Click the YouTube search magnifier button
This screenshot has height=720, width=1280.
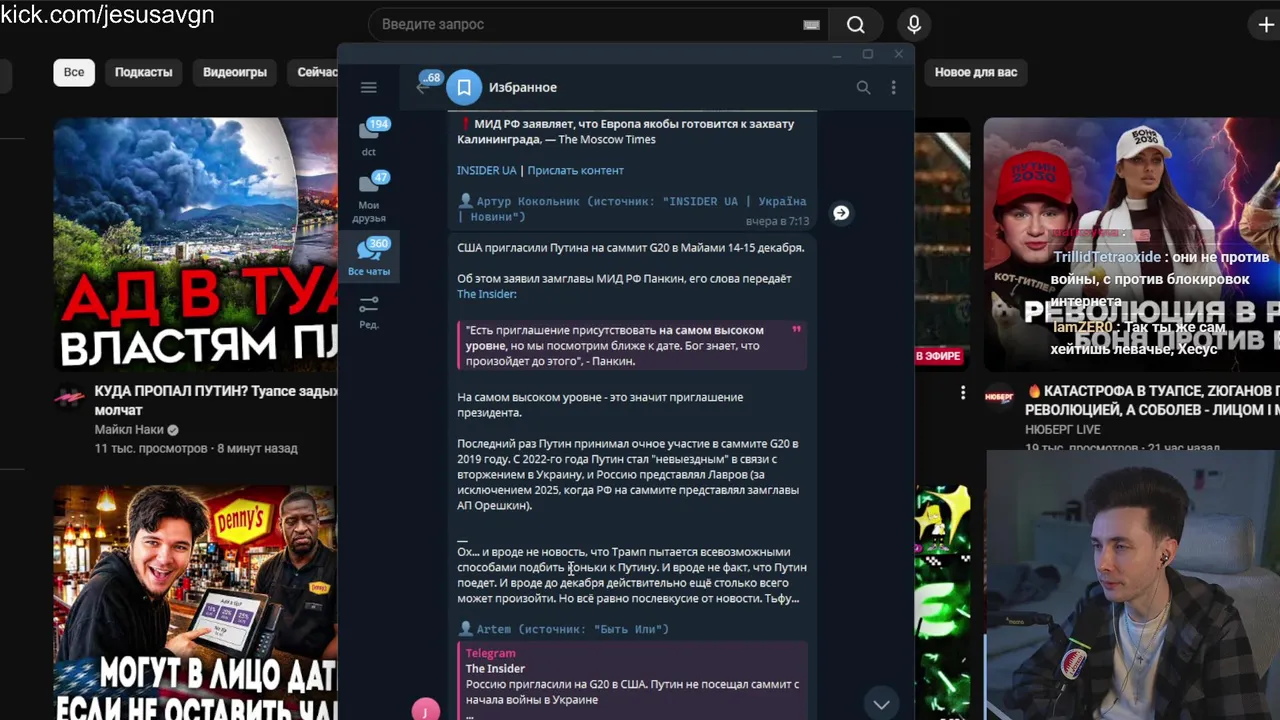(x=855, y=24)
